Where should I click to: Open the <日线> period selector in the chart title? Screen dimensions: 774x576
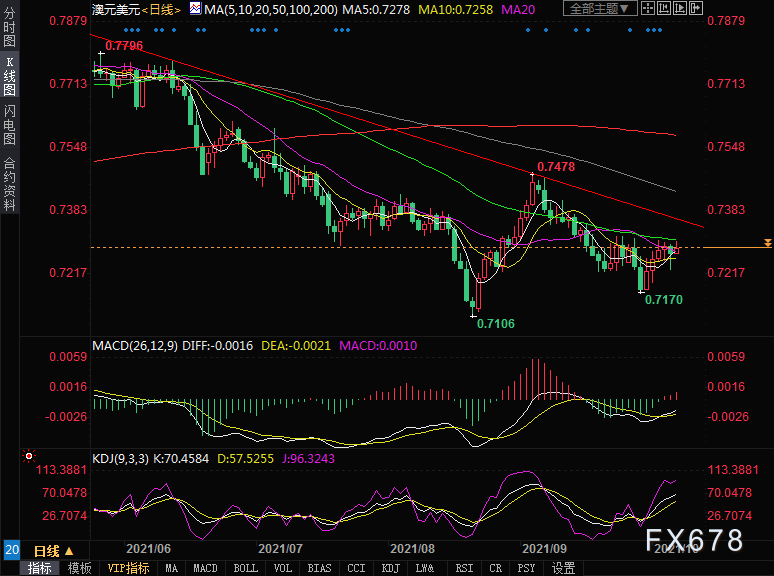160,9
